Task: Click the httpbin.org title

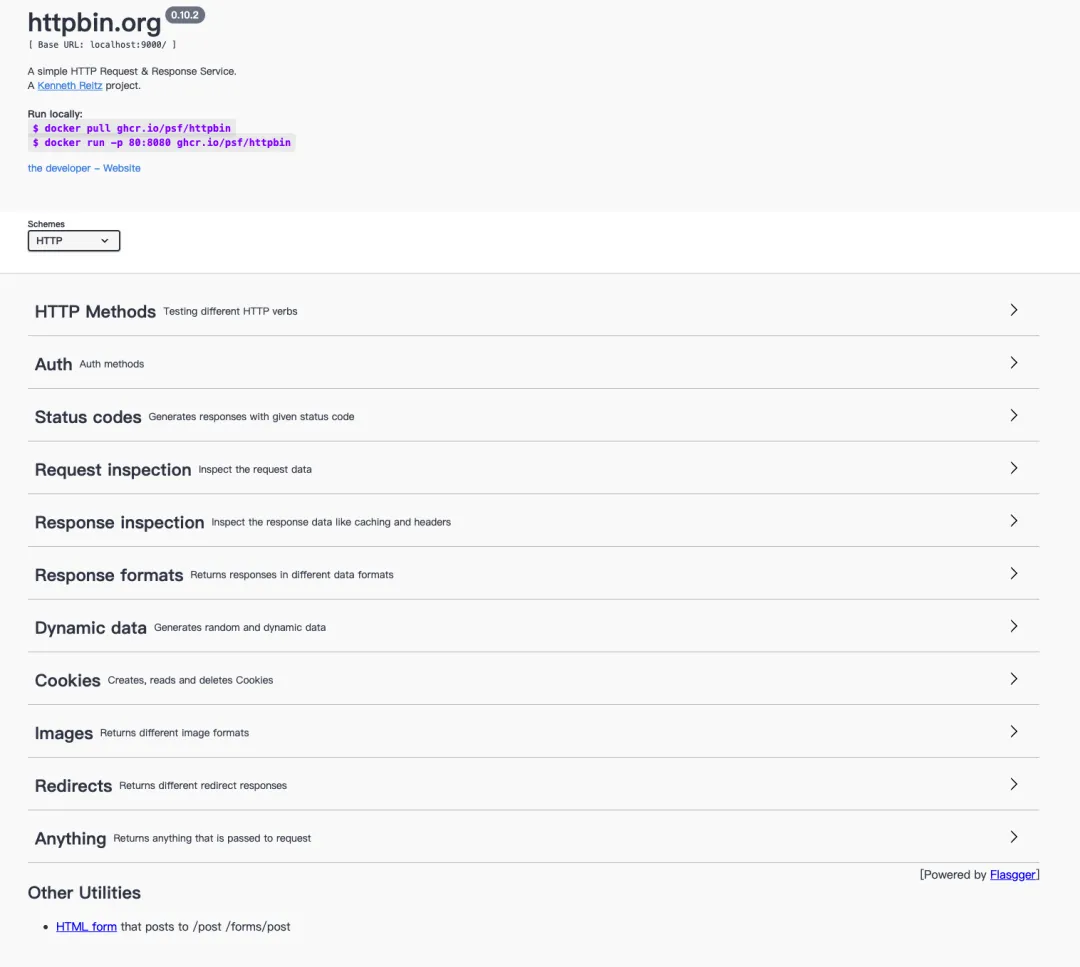Action: [x=94, y=23]
